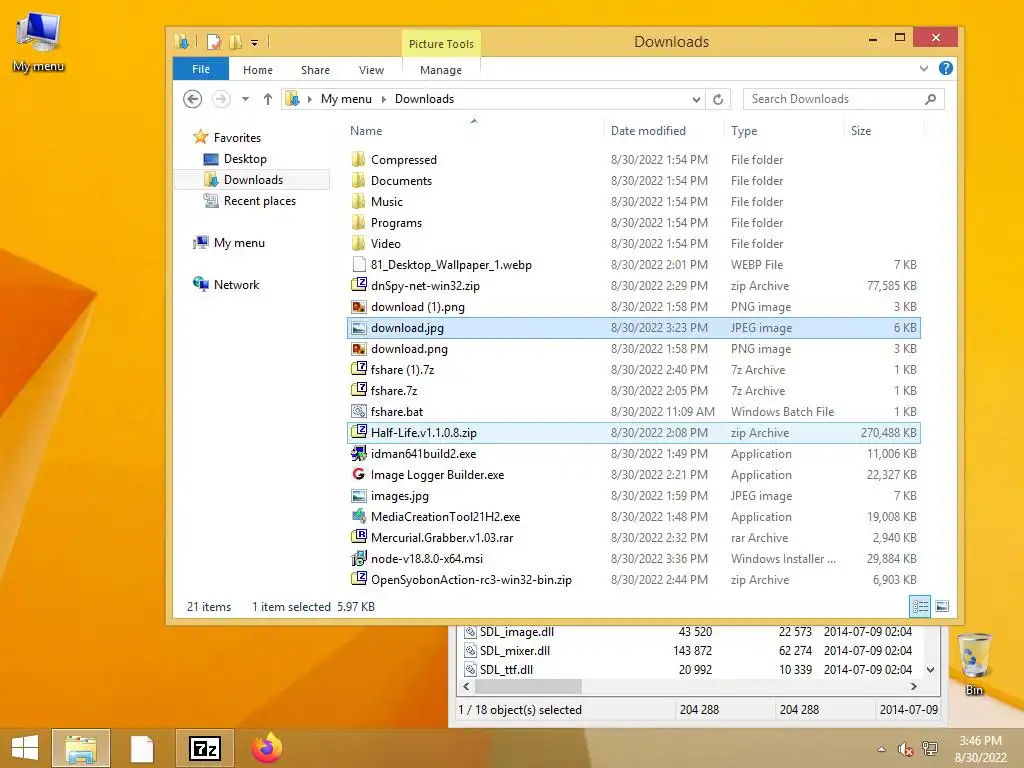This screenshot has width=1024, height=768.
Task: Click the arrow between My menu and Downloads
Action: coord(383,99)
